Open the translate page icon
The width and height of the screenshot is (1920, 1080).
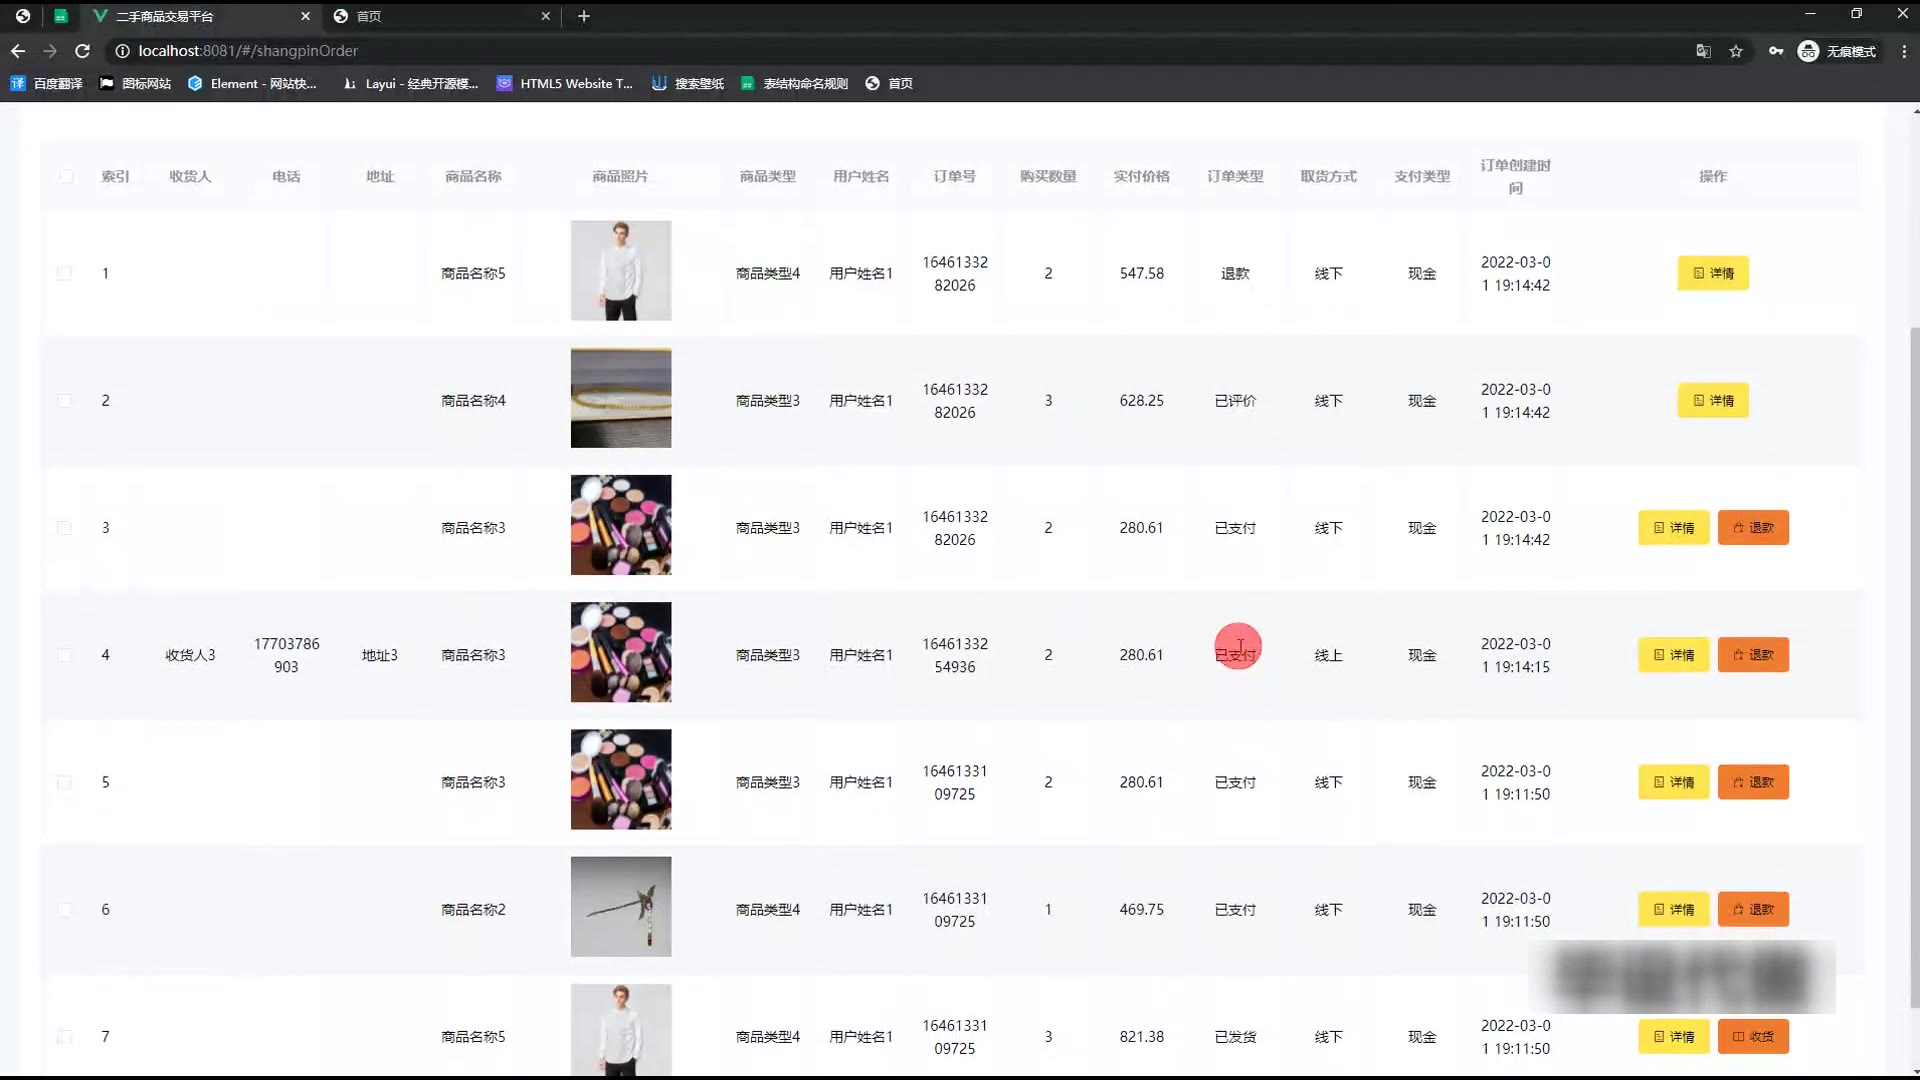coord(1703,51)
